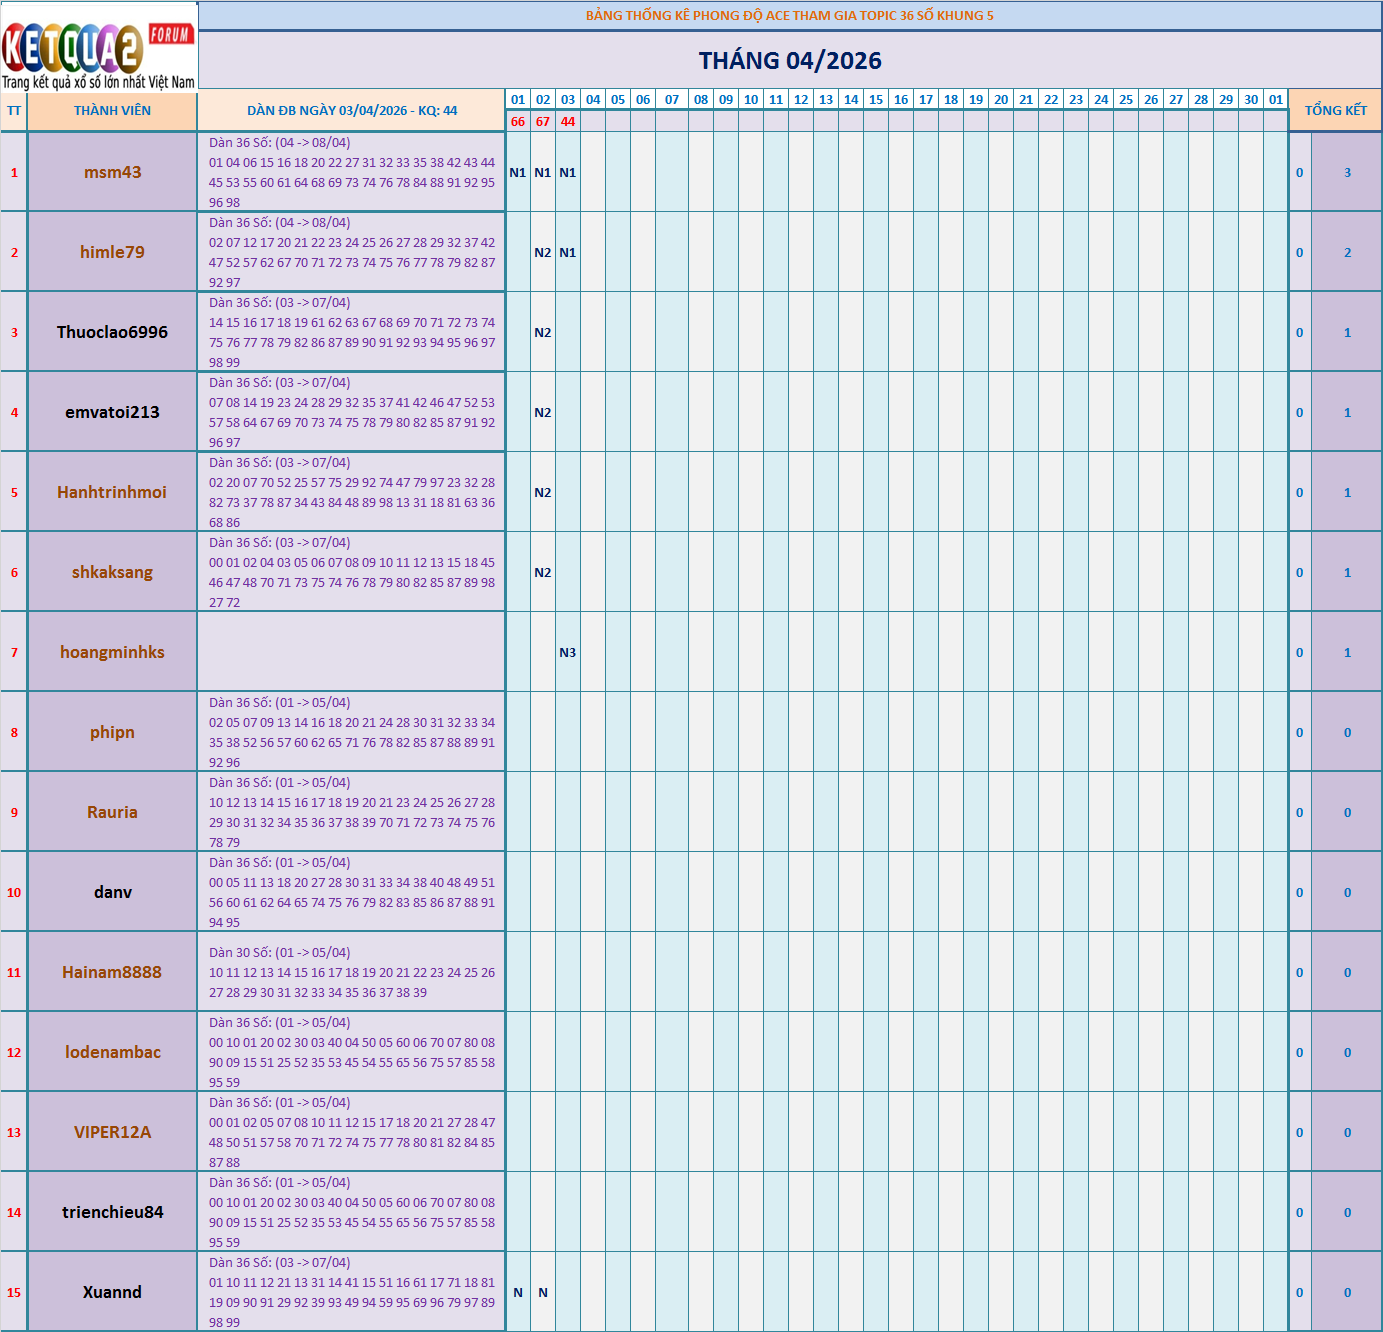This screenshot has height=1332, width=1383.
Task: Select the N3 cell for hoangminhks
Action: 568,651
